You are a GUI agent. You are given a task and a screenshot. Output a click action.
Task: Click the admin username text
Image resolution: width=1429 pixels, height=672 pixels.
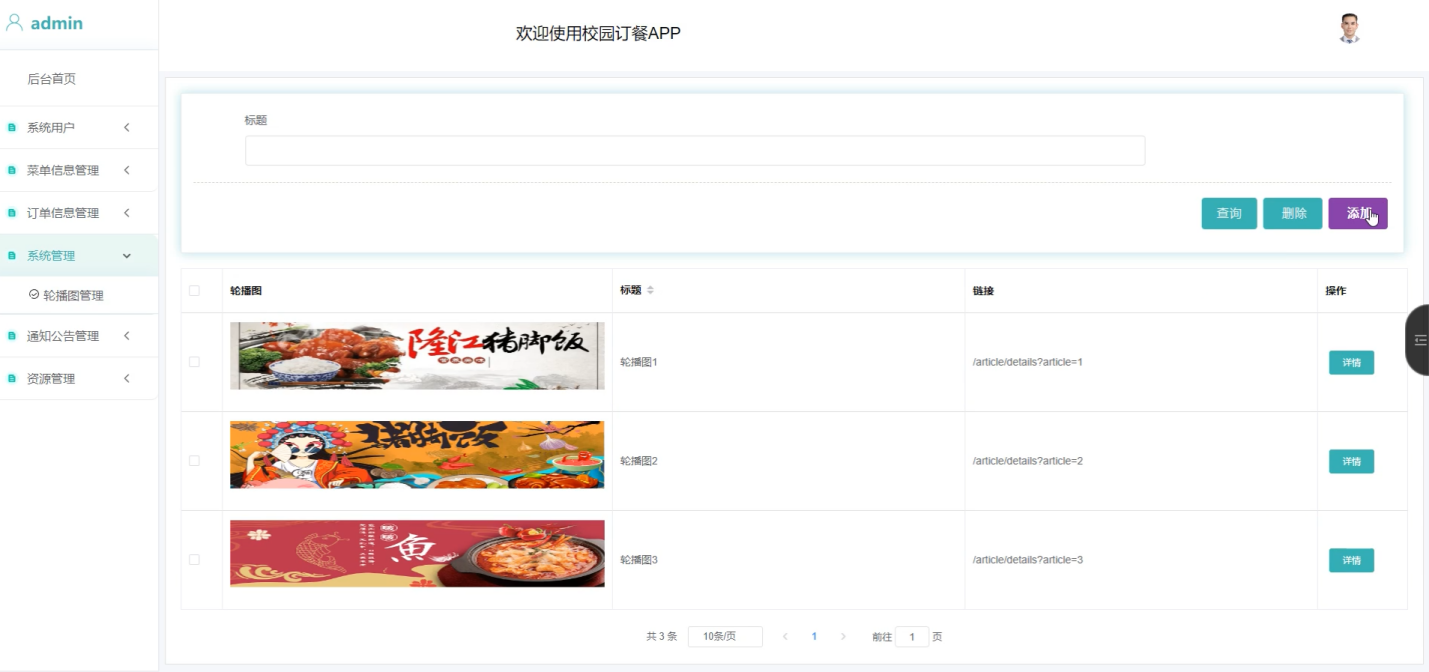click(x=57, y=23)
